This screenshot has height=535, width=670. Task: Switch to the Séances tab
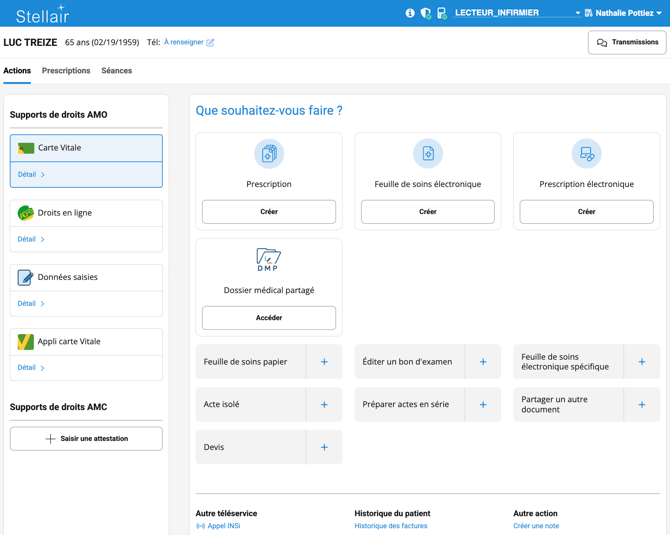pos(116,71)
